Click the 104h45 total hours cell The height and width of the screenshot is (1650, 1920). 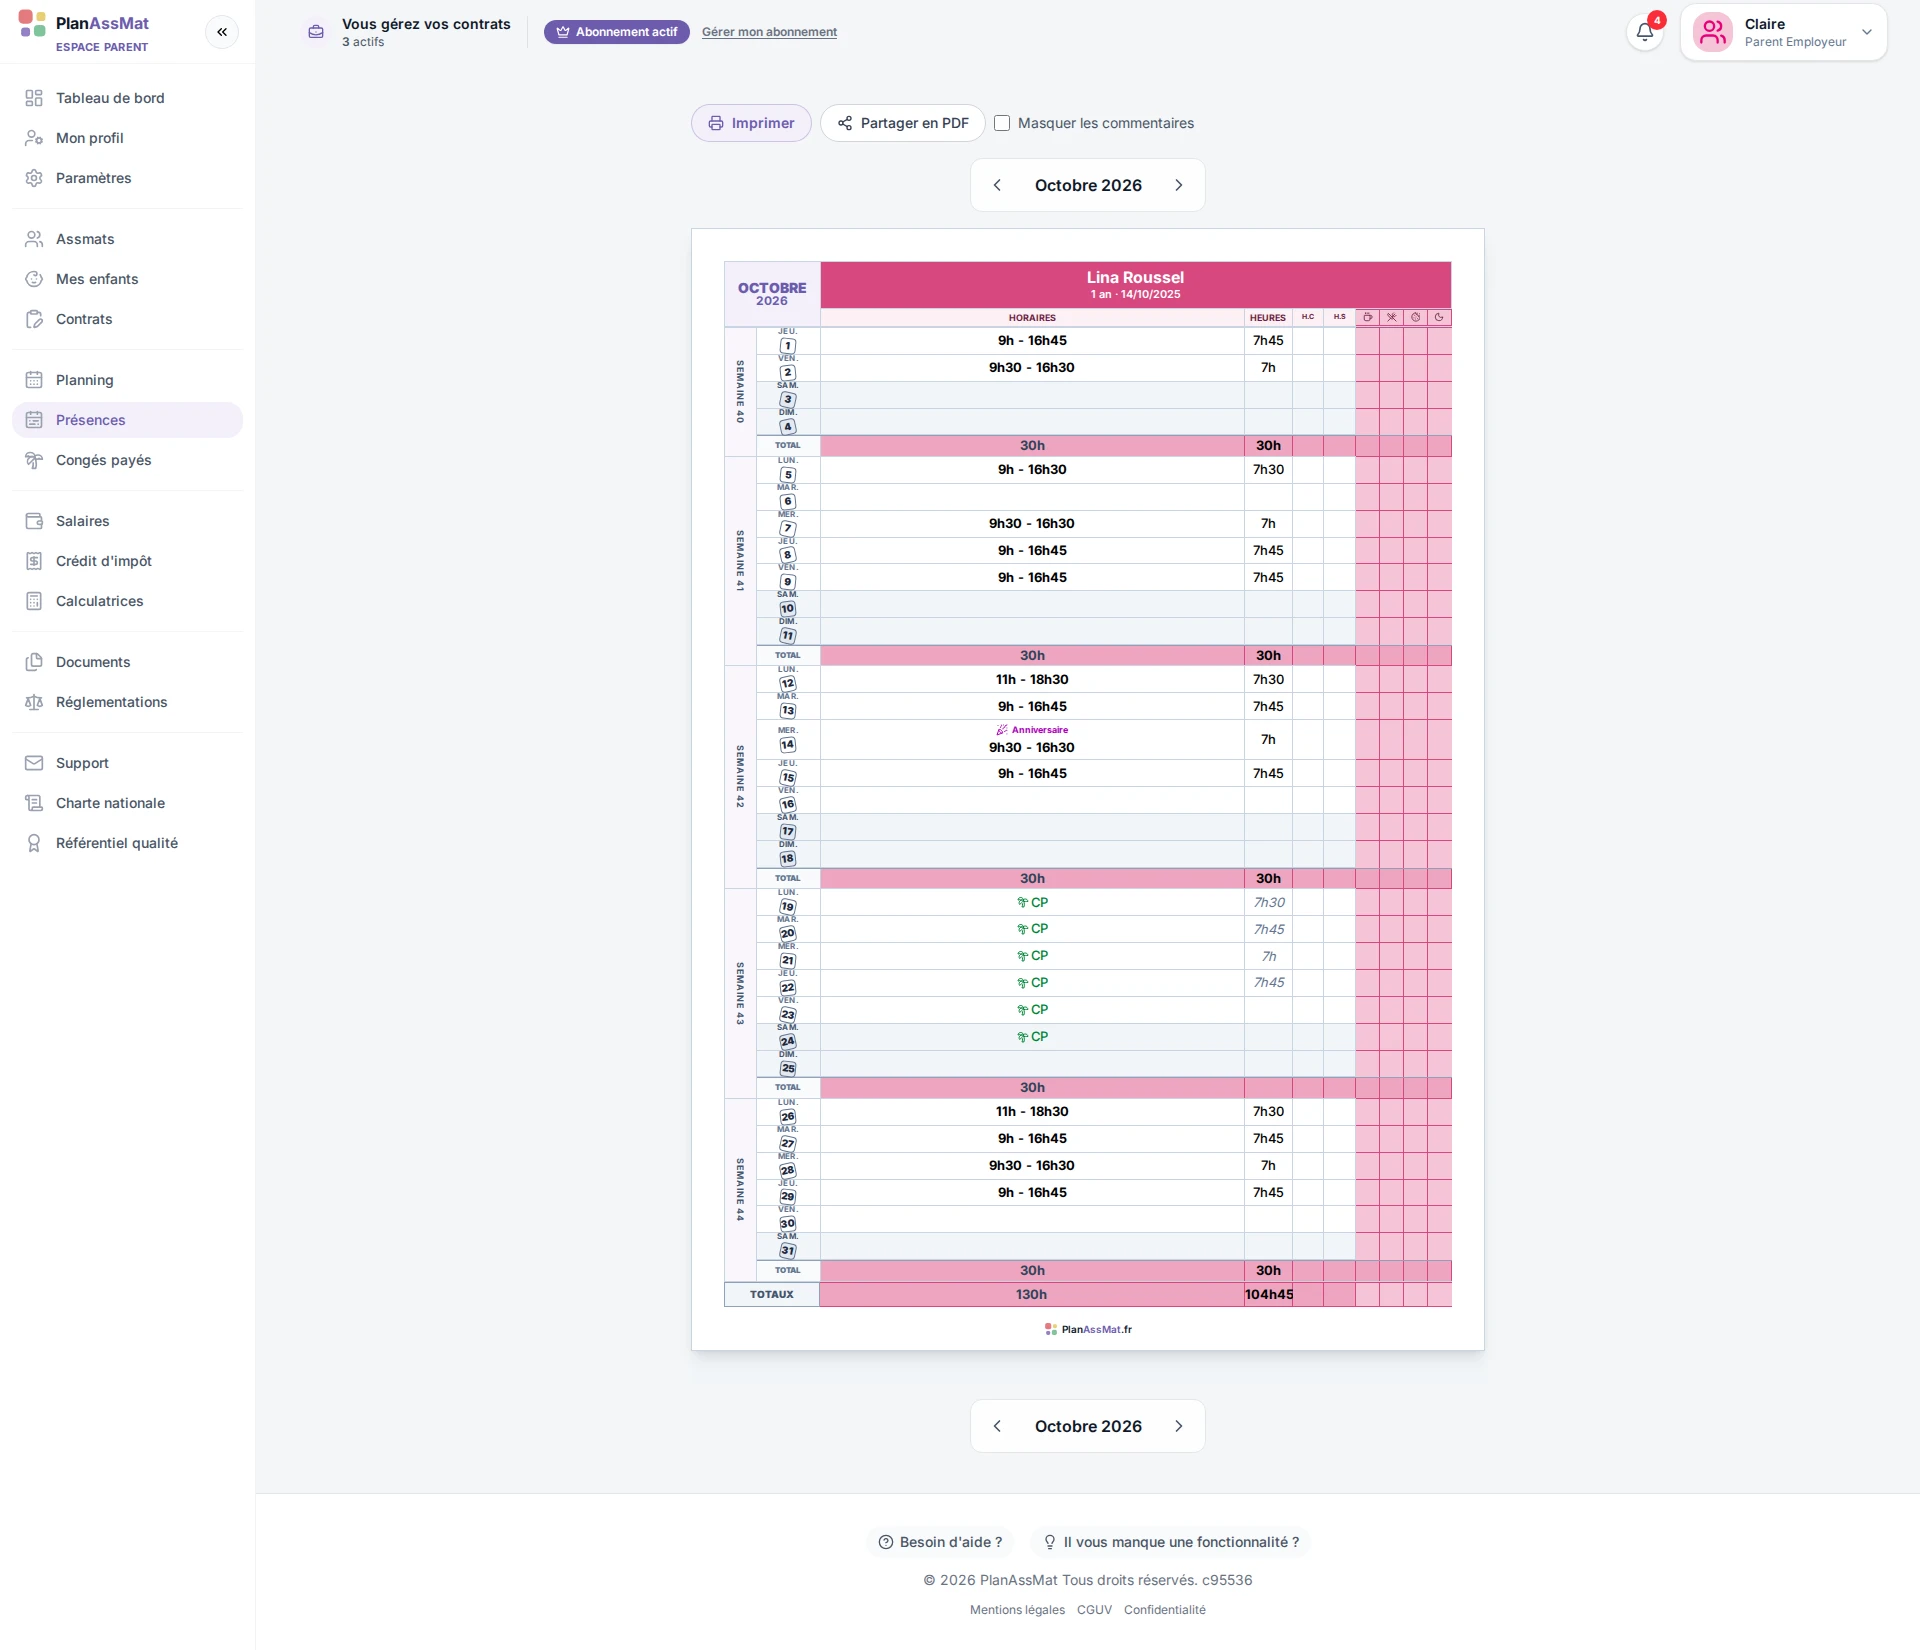[x=1268, y=1294]
